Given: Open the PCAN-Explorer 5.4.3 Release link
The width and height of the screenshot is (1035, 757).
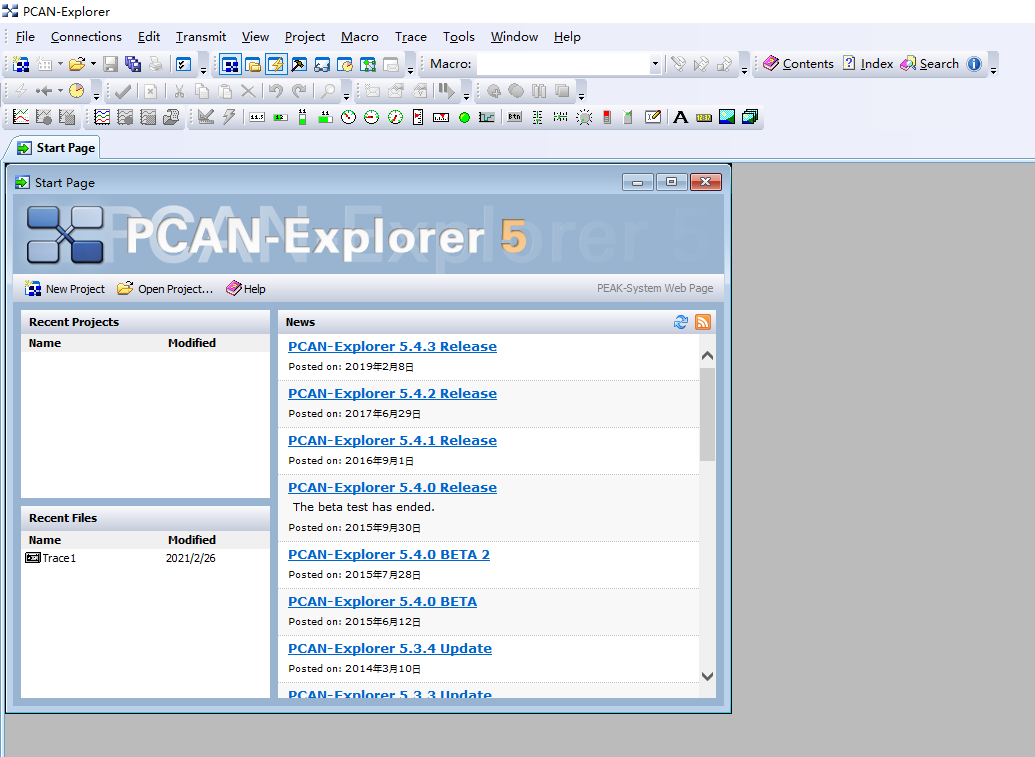Looking at the screenshot, I should point(392,346).
